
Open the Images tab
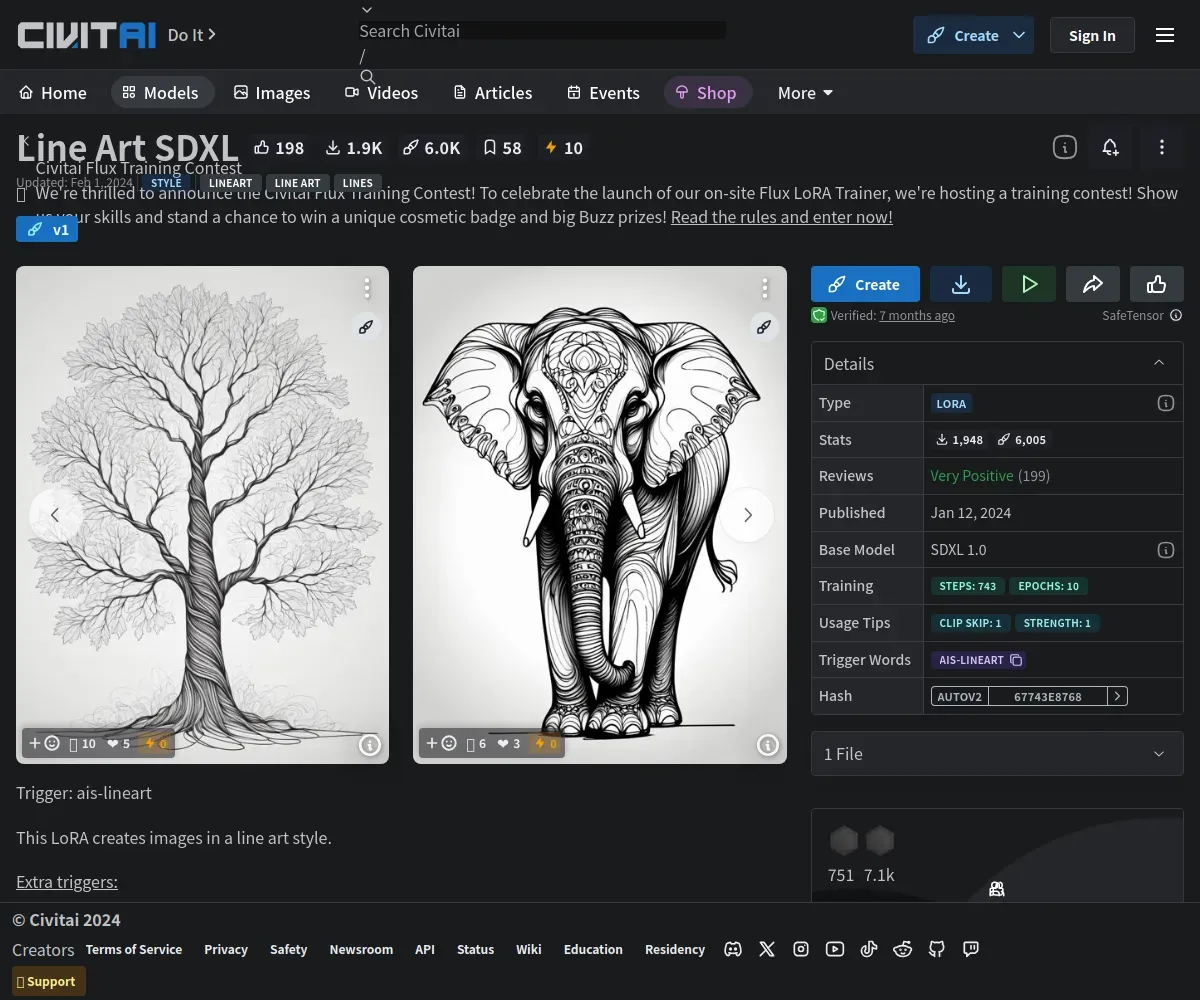(x=272, y=93)
